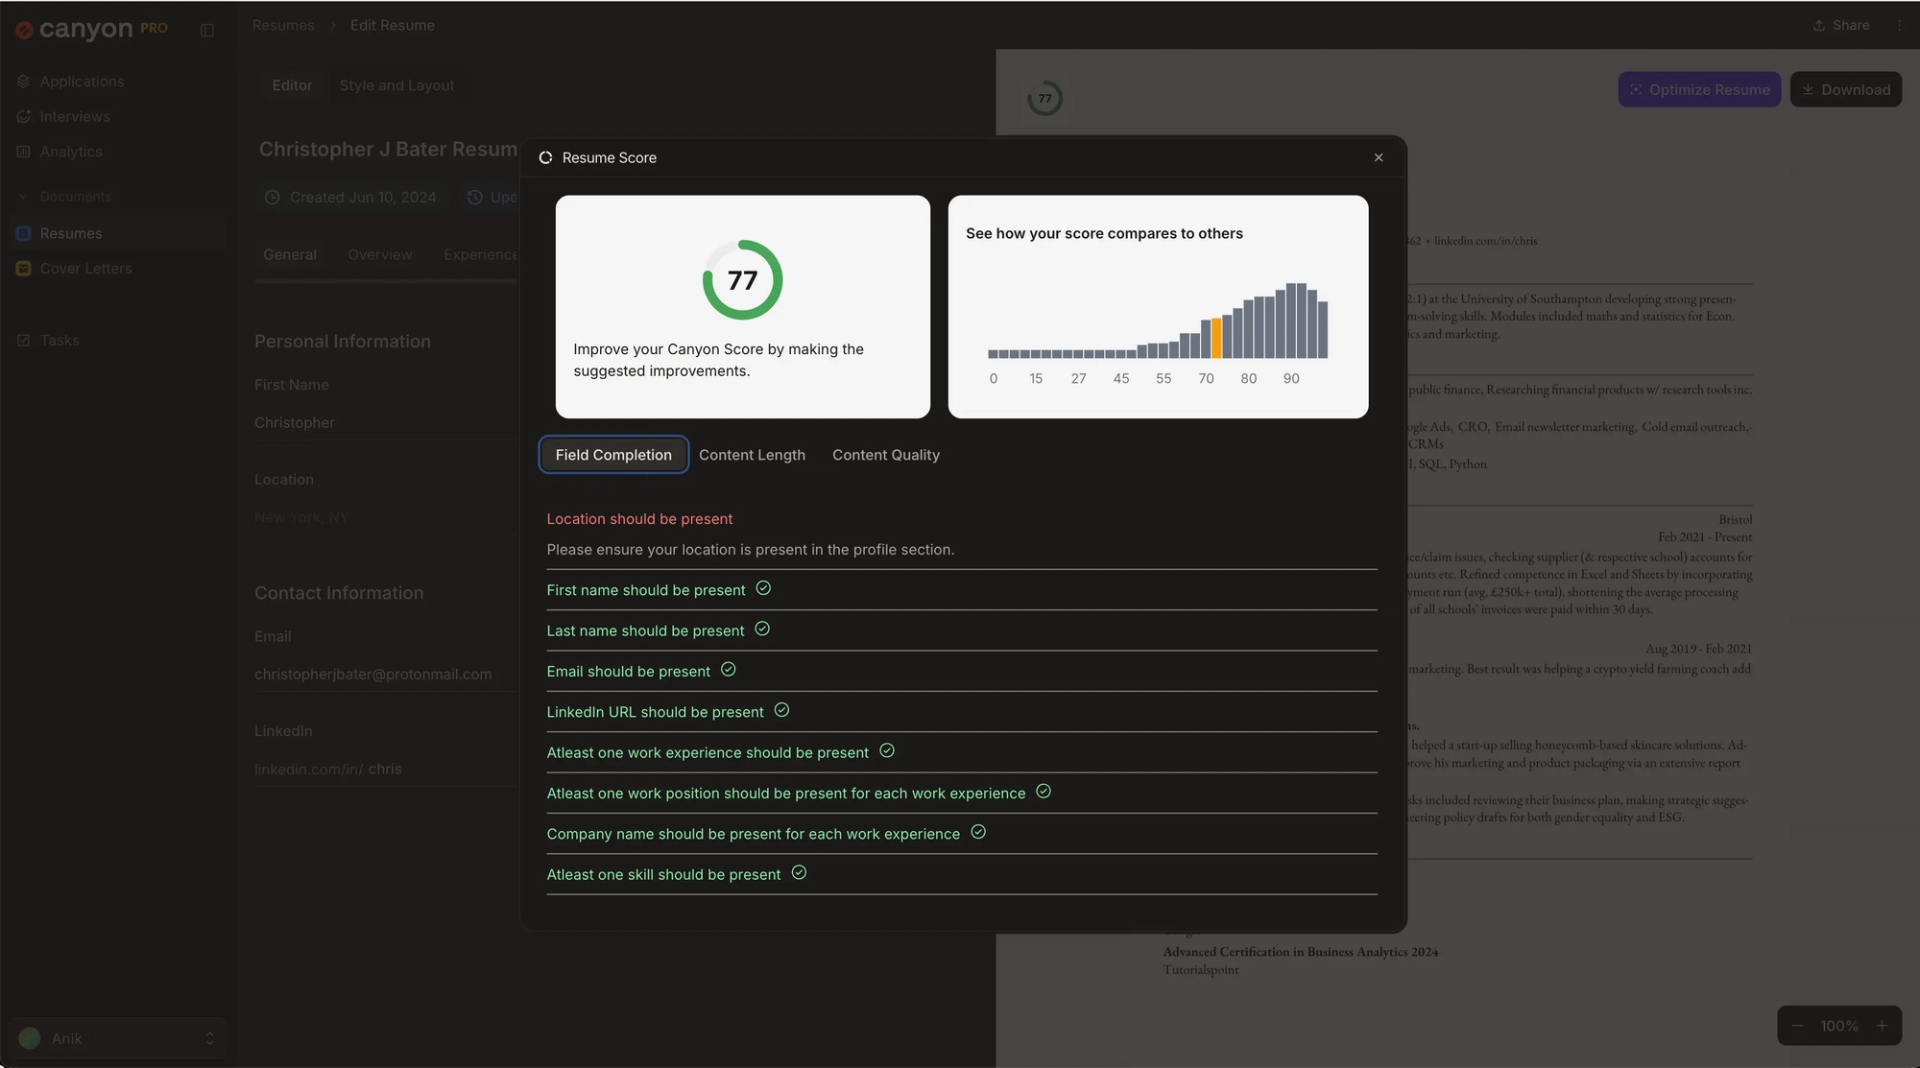Screen dimensions: 1920x1068
Task: Click the Anik user avatar
Action: point(30,1039)
